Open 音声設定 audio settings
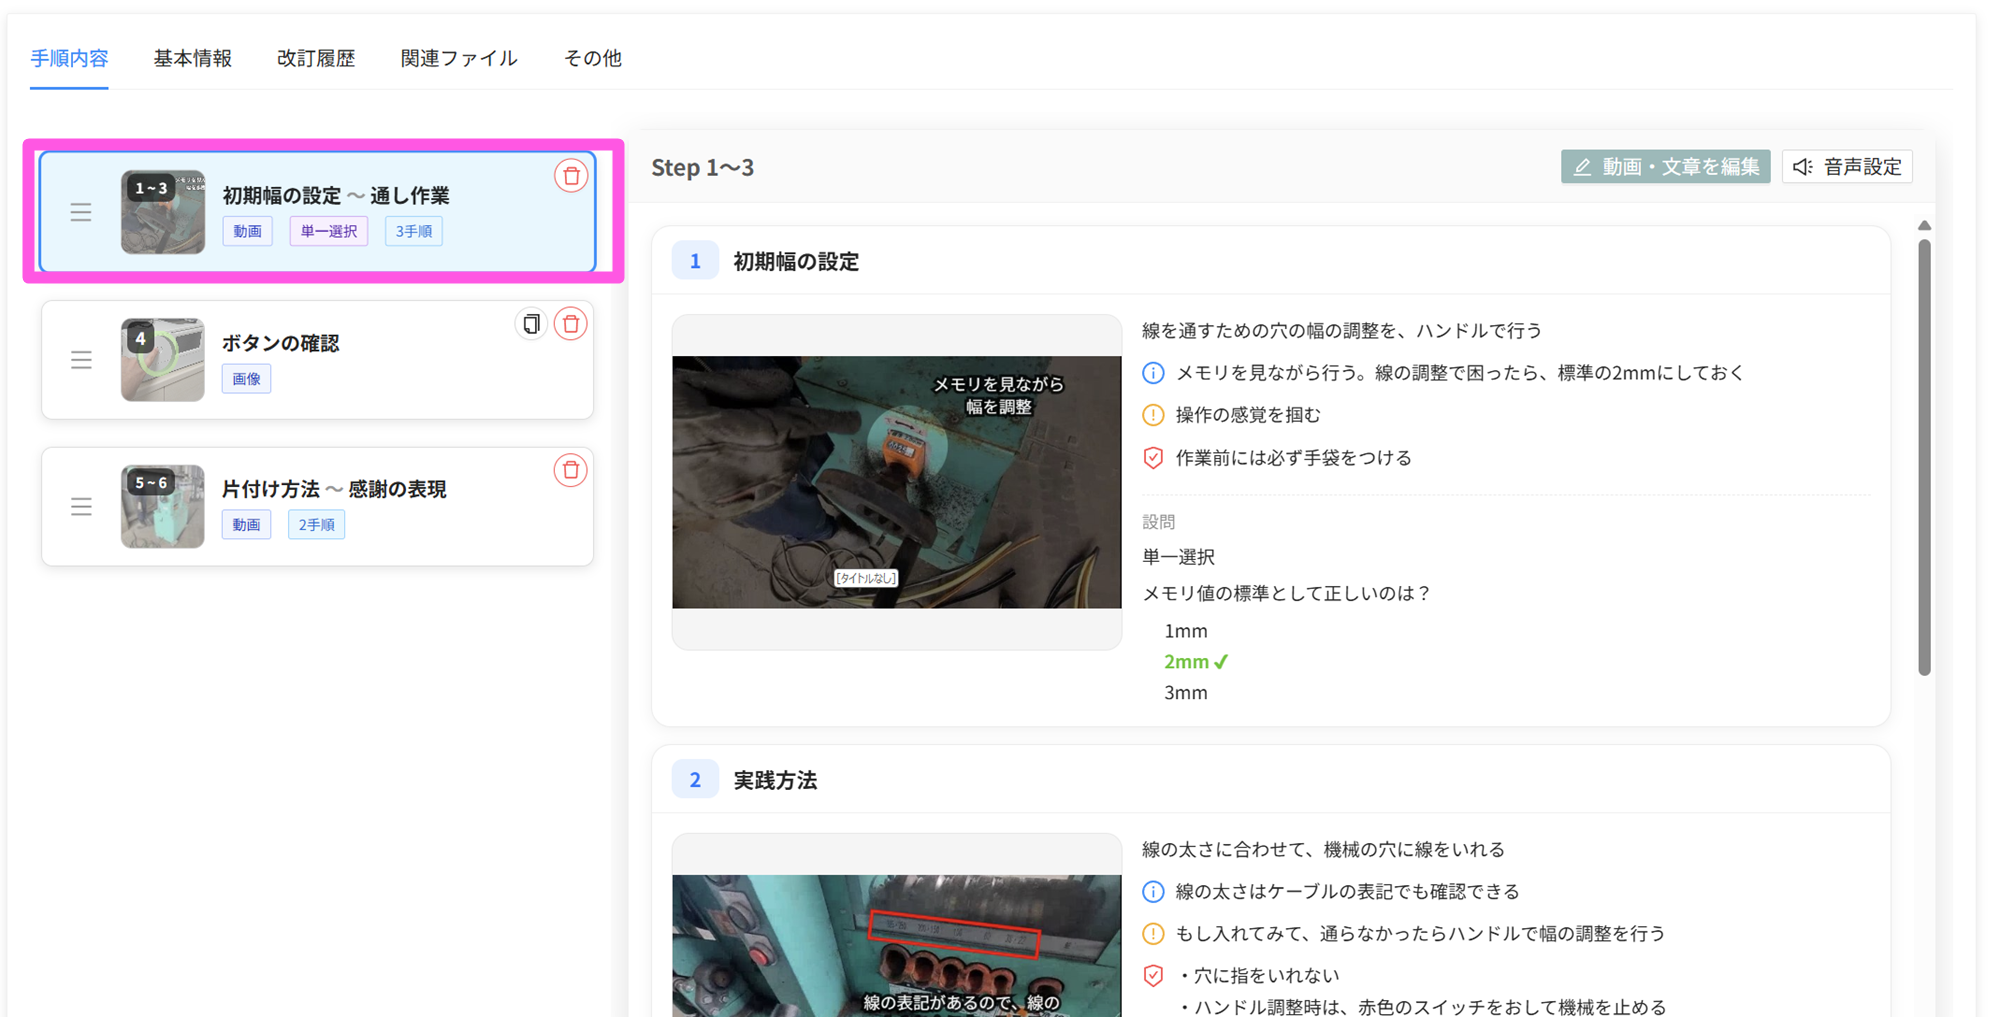The height and width of the screenshot is (1017, 2000). click(1847, 167)
